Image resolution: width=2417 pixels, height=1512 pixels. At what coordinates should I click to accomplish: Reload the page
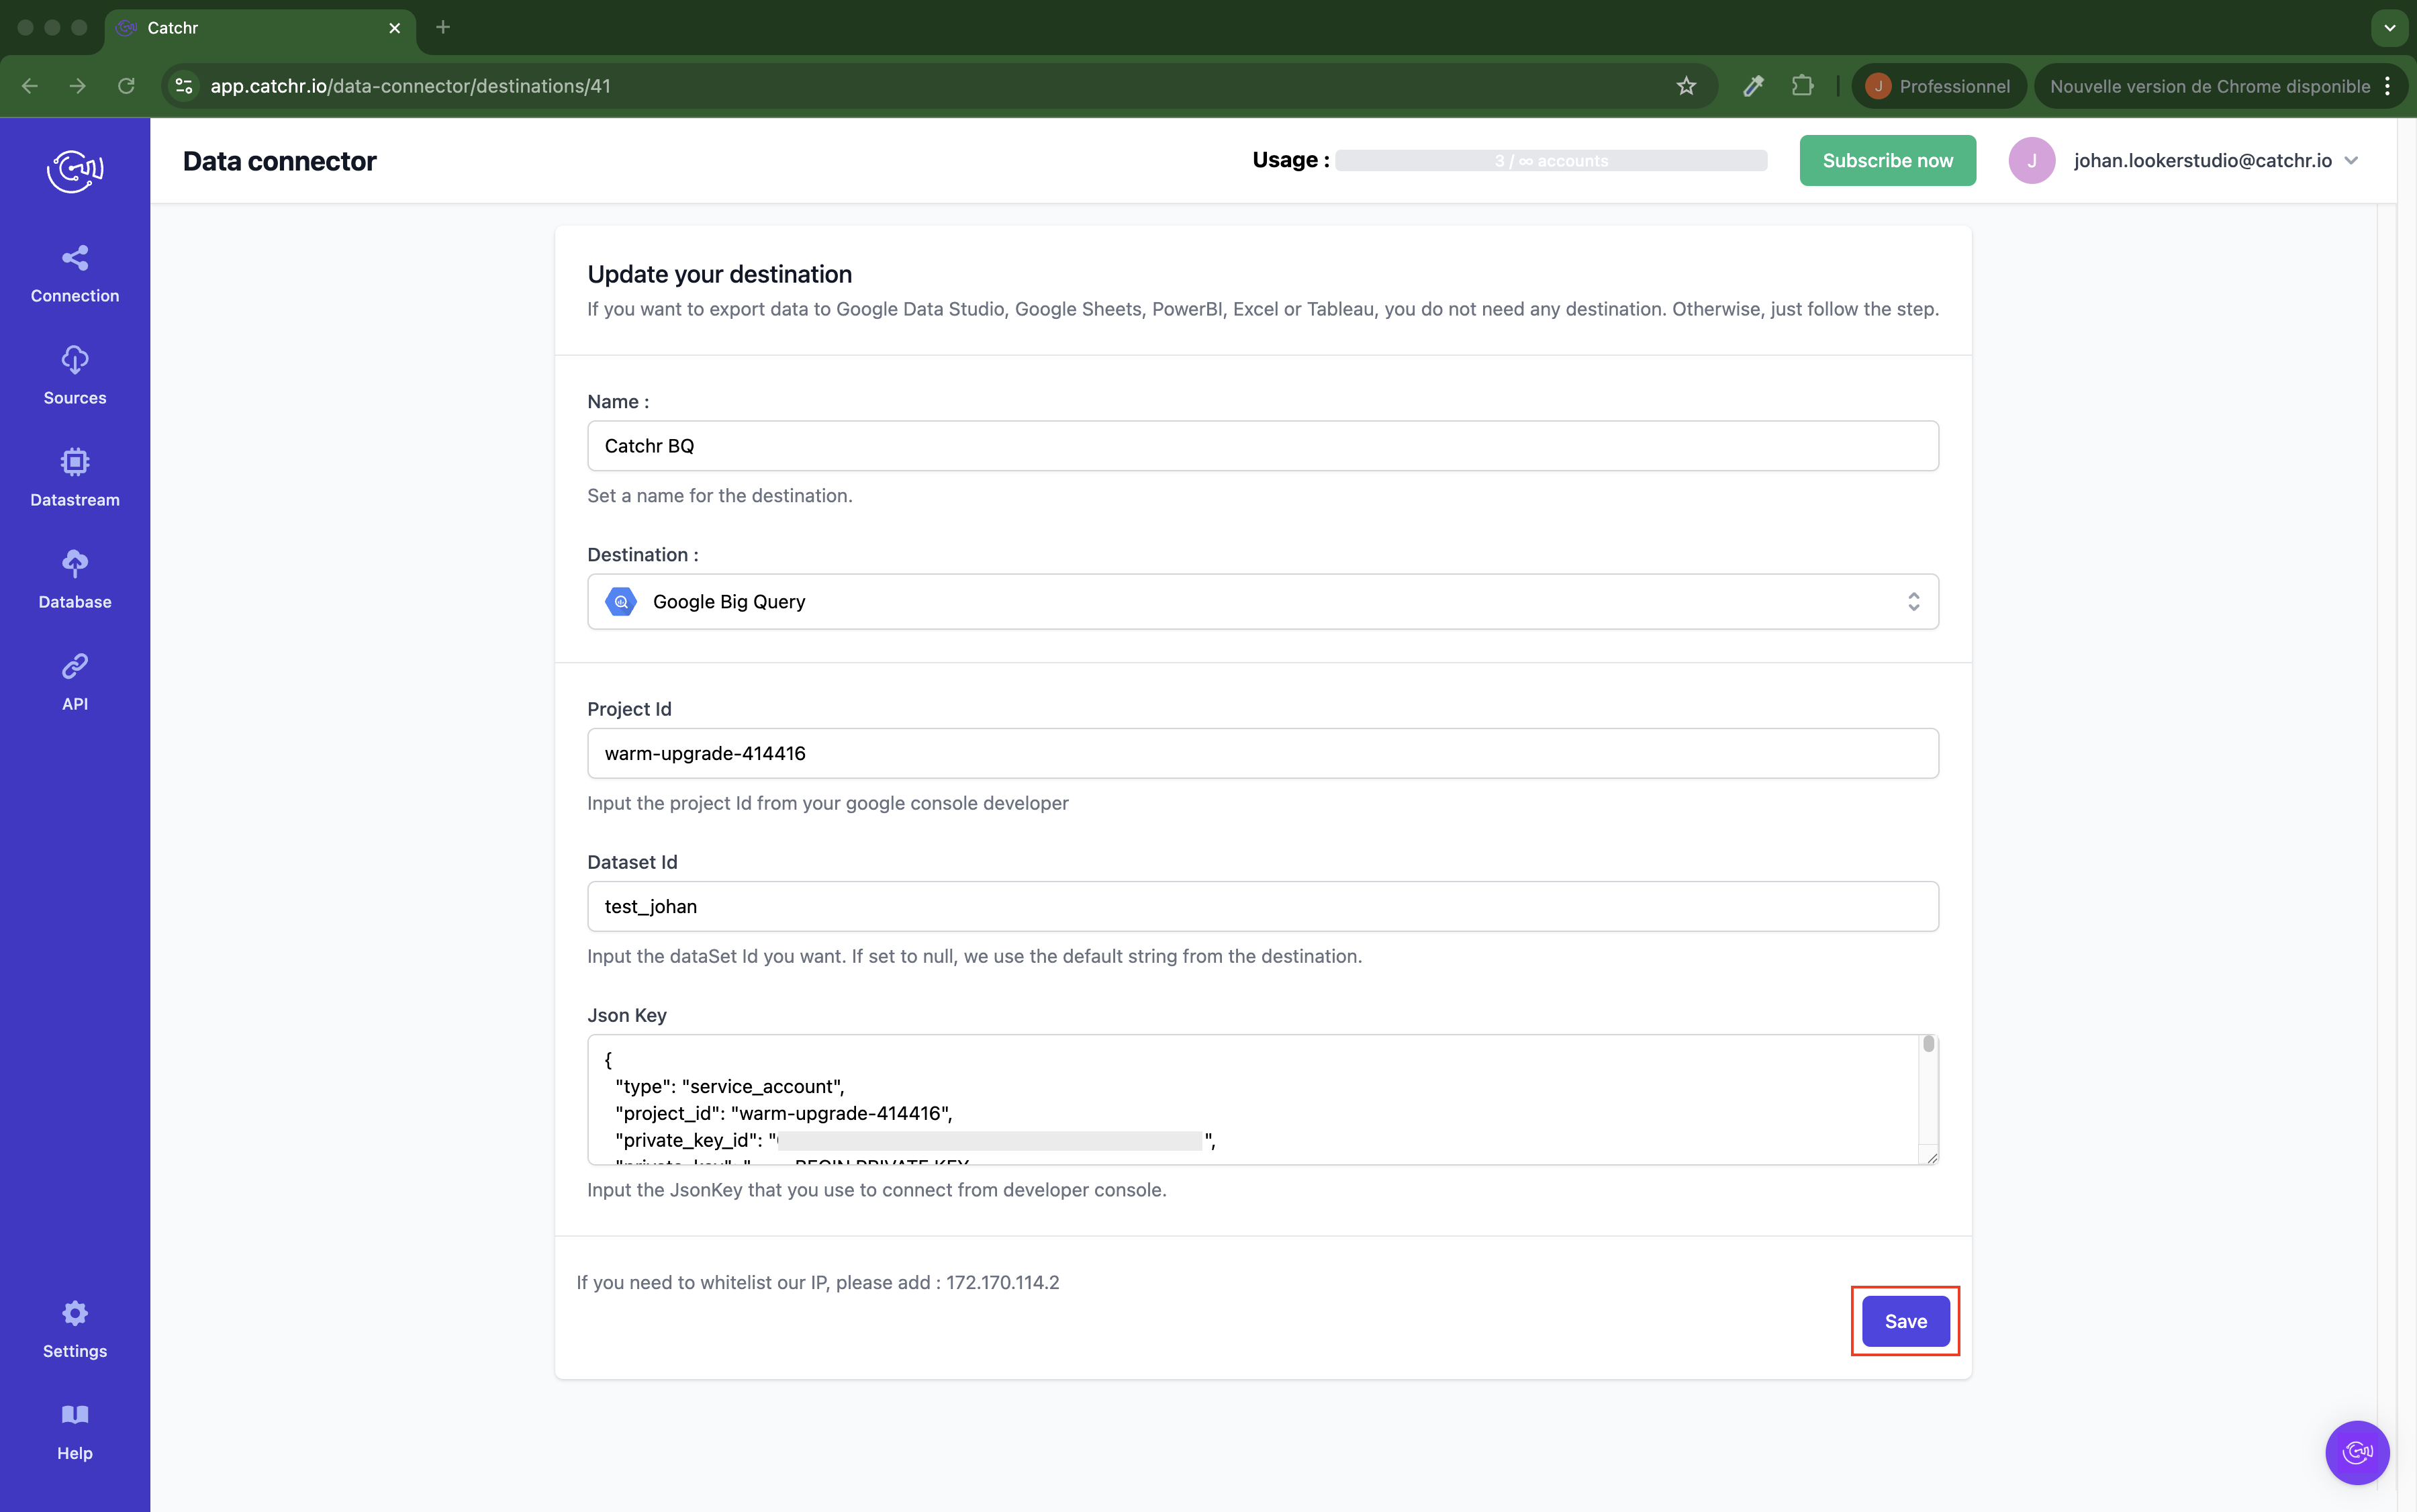tap(126, 86)
